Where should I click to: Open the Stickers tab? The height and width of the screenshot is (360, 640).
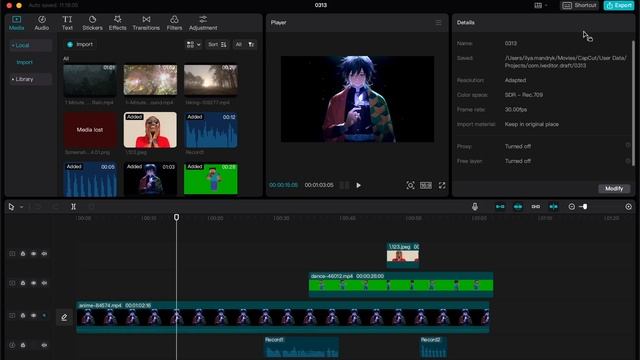93,23
